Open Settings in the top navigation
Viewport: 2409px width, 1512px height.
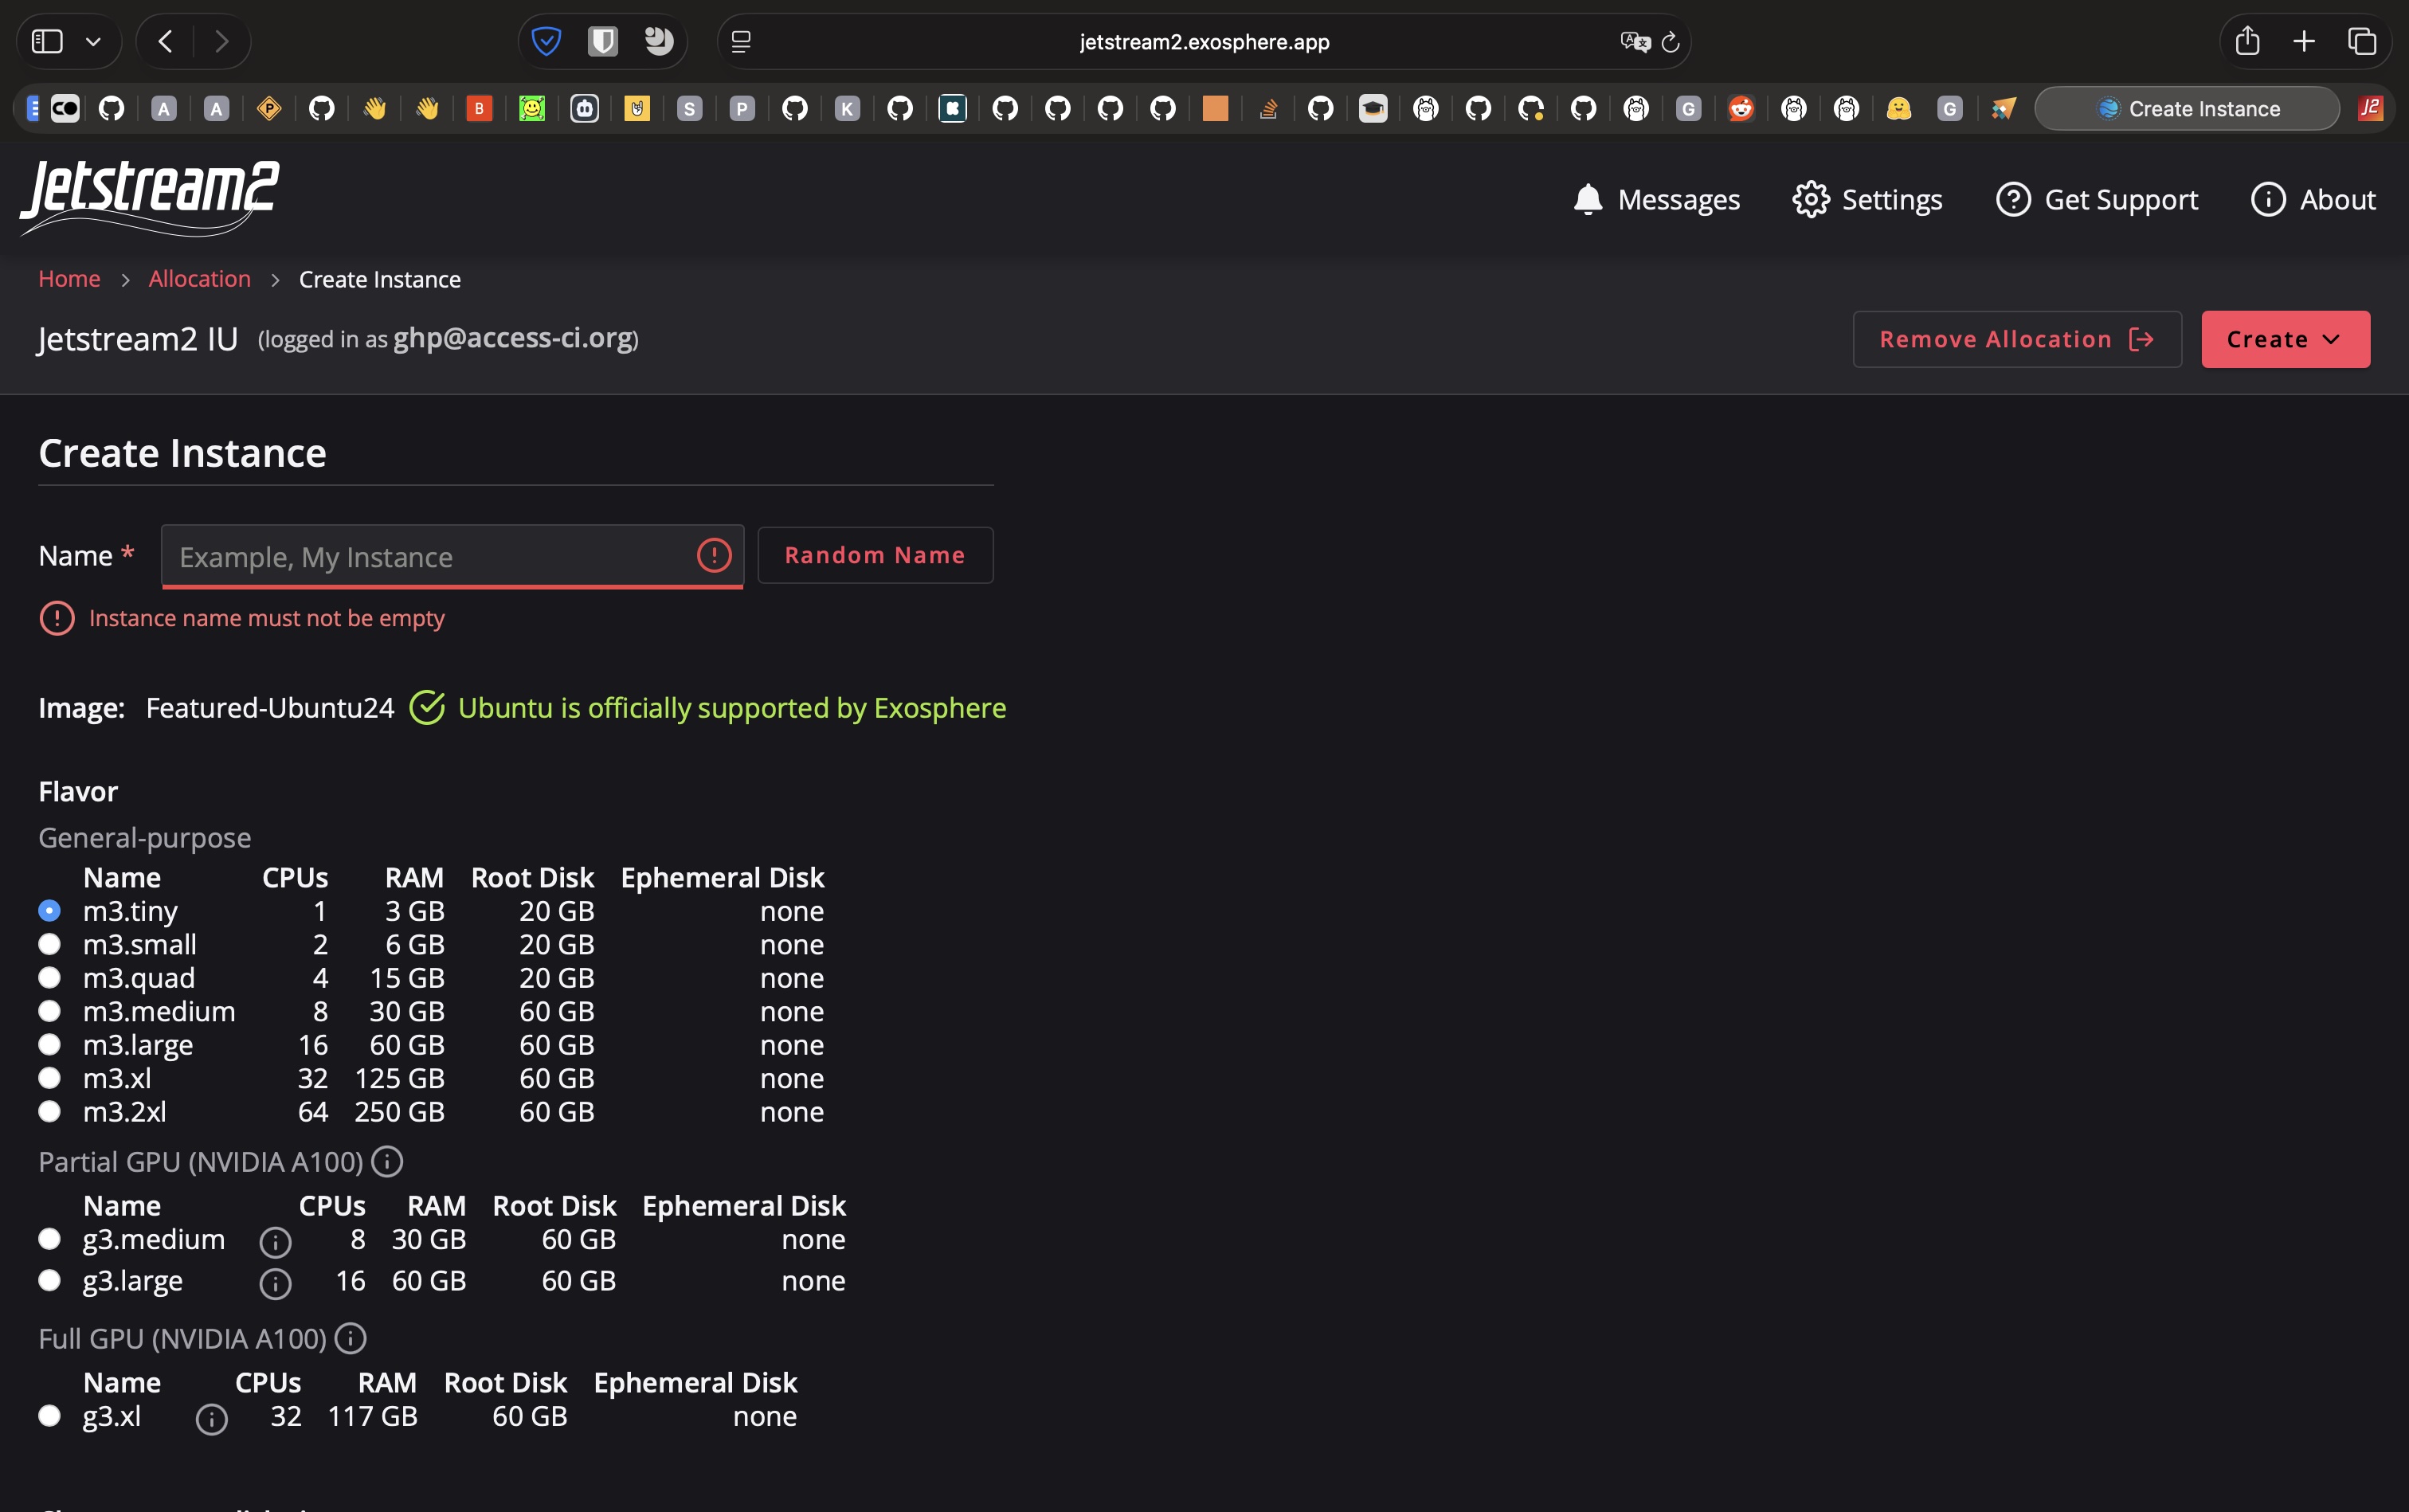pyautogui.click(x=1867, y=199)
